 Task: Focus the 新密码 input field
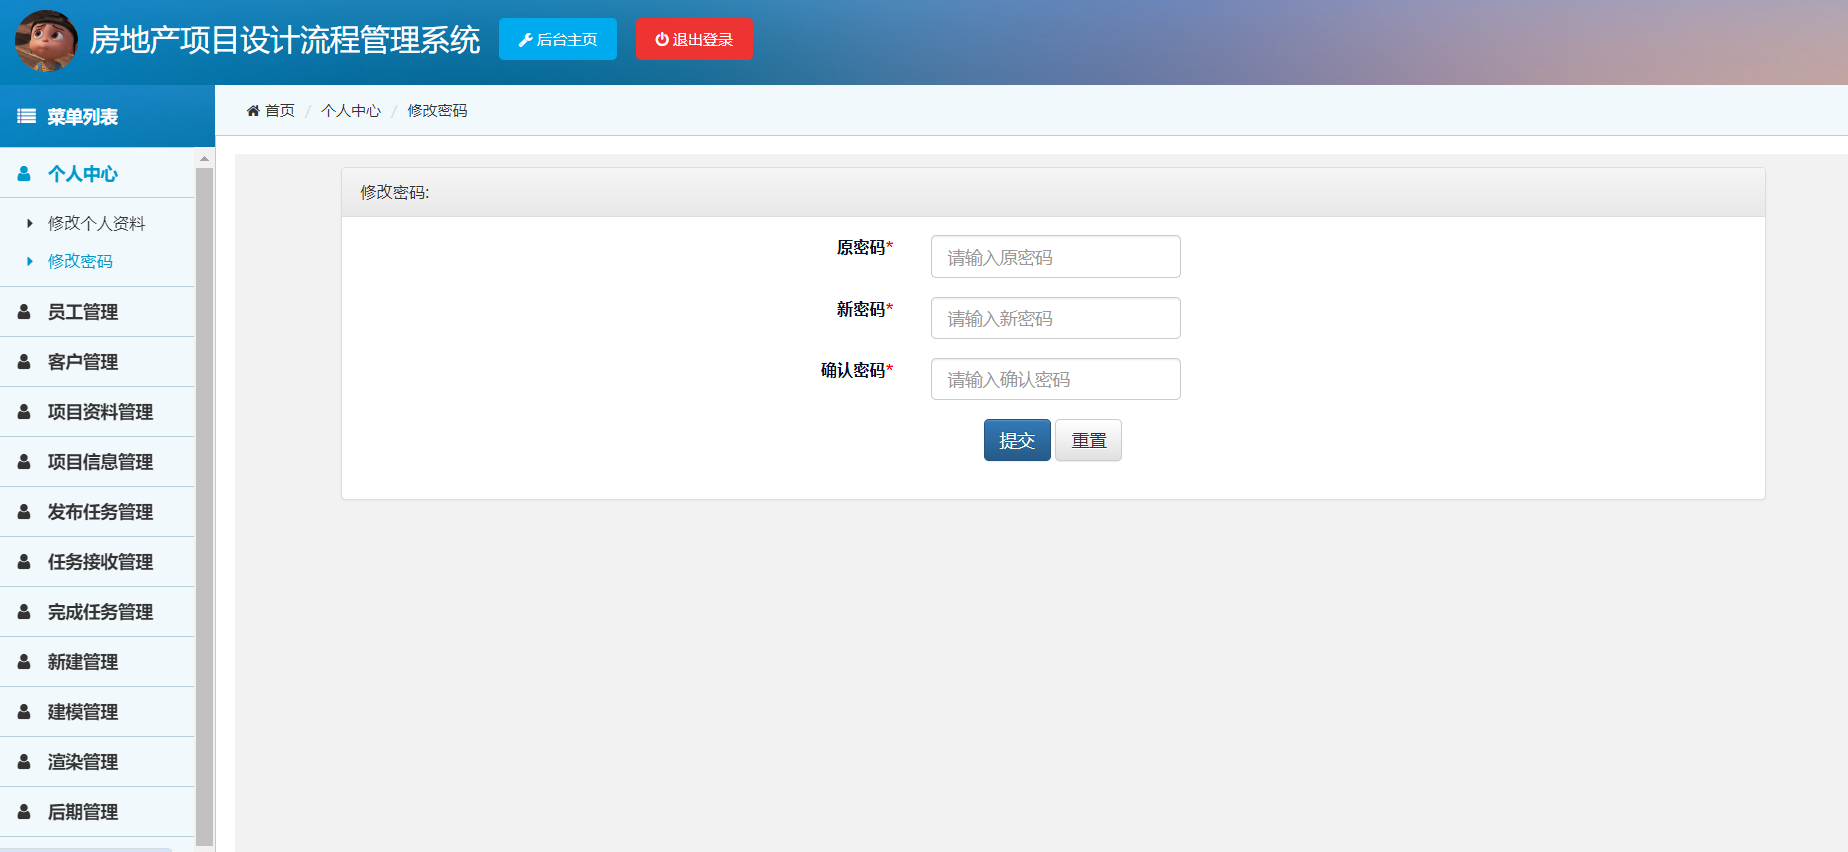coord(1055,318)
